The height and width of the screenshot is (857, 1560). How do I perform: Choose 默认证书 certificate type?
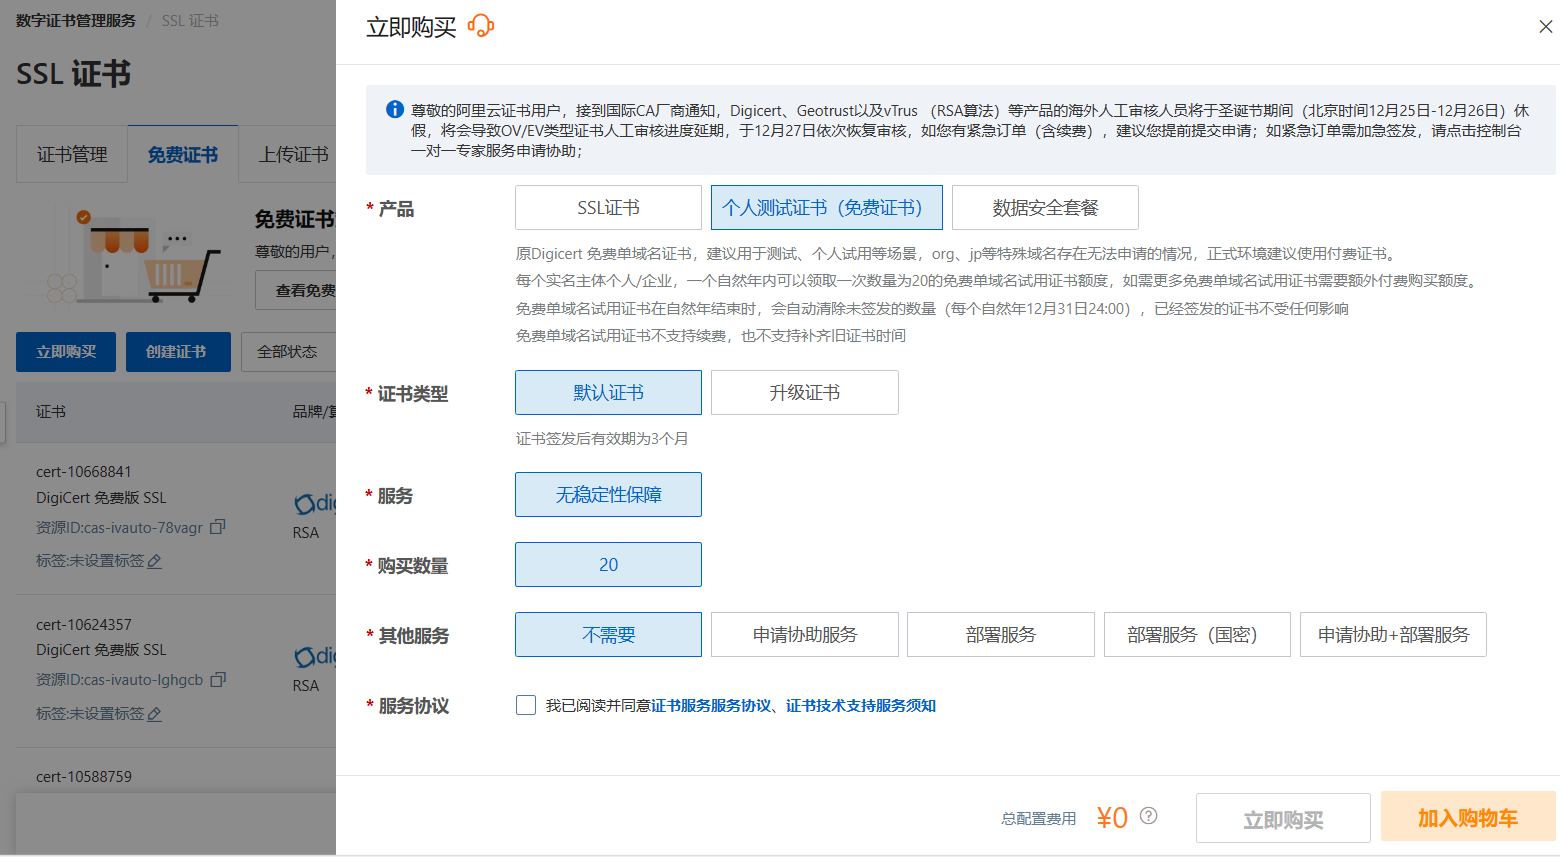click(608, 392)
